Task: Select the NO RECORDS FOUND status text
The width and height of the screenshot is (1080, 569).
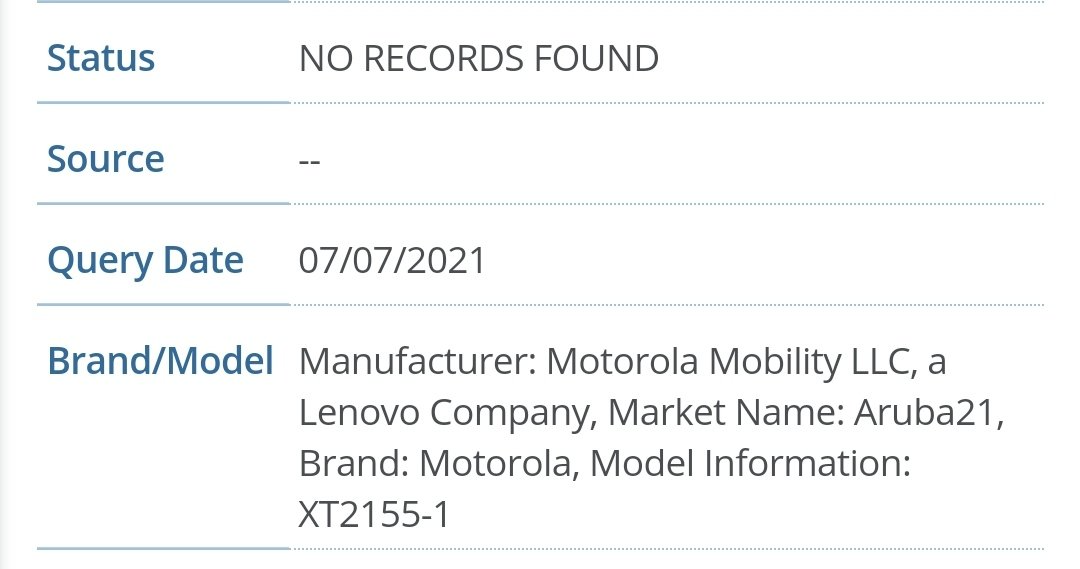Action: pos(479,59)
